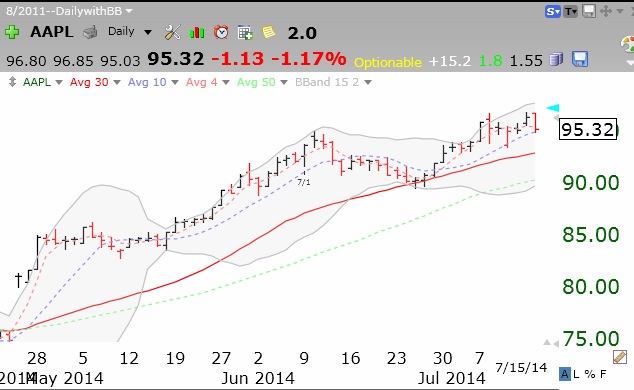Click the 90.00 price axis label
Image resolution: width=634 pixels, height=390 pixels.
591,183
